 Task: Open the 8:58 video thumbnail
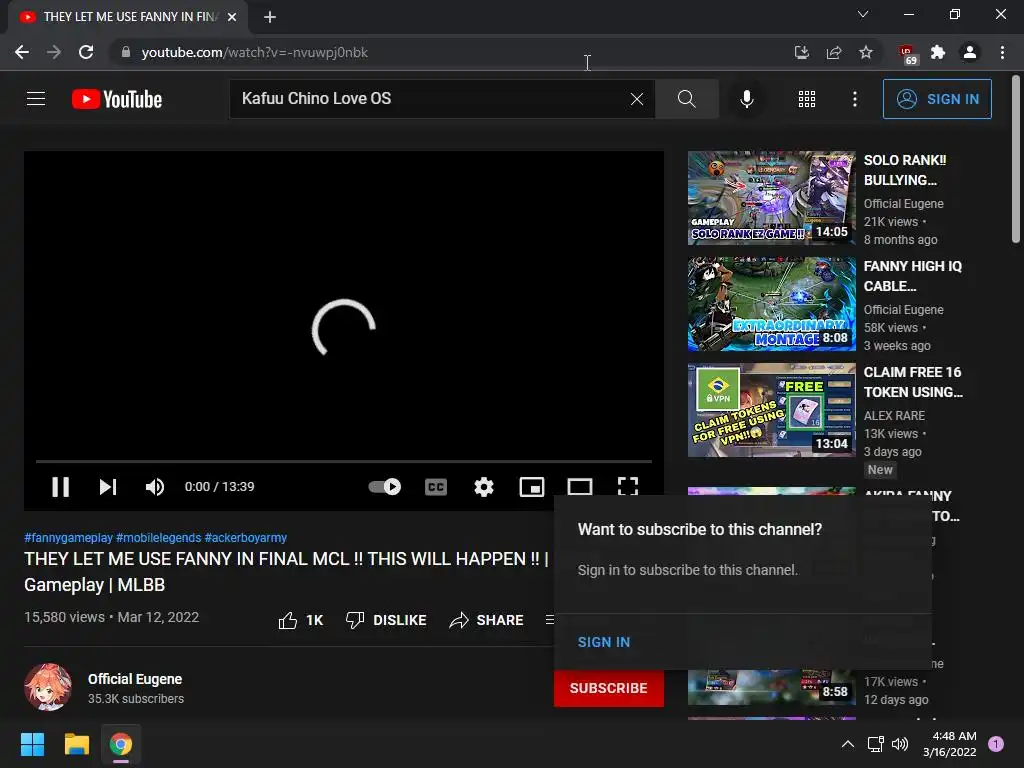pos(771,687)
